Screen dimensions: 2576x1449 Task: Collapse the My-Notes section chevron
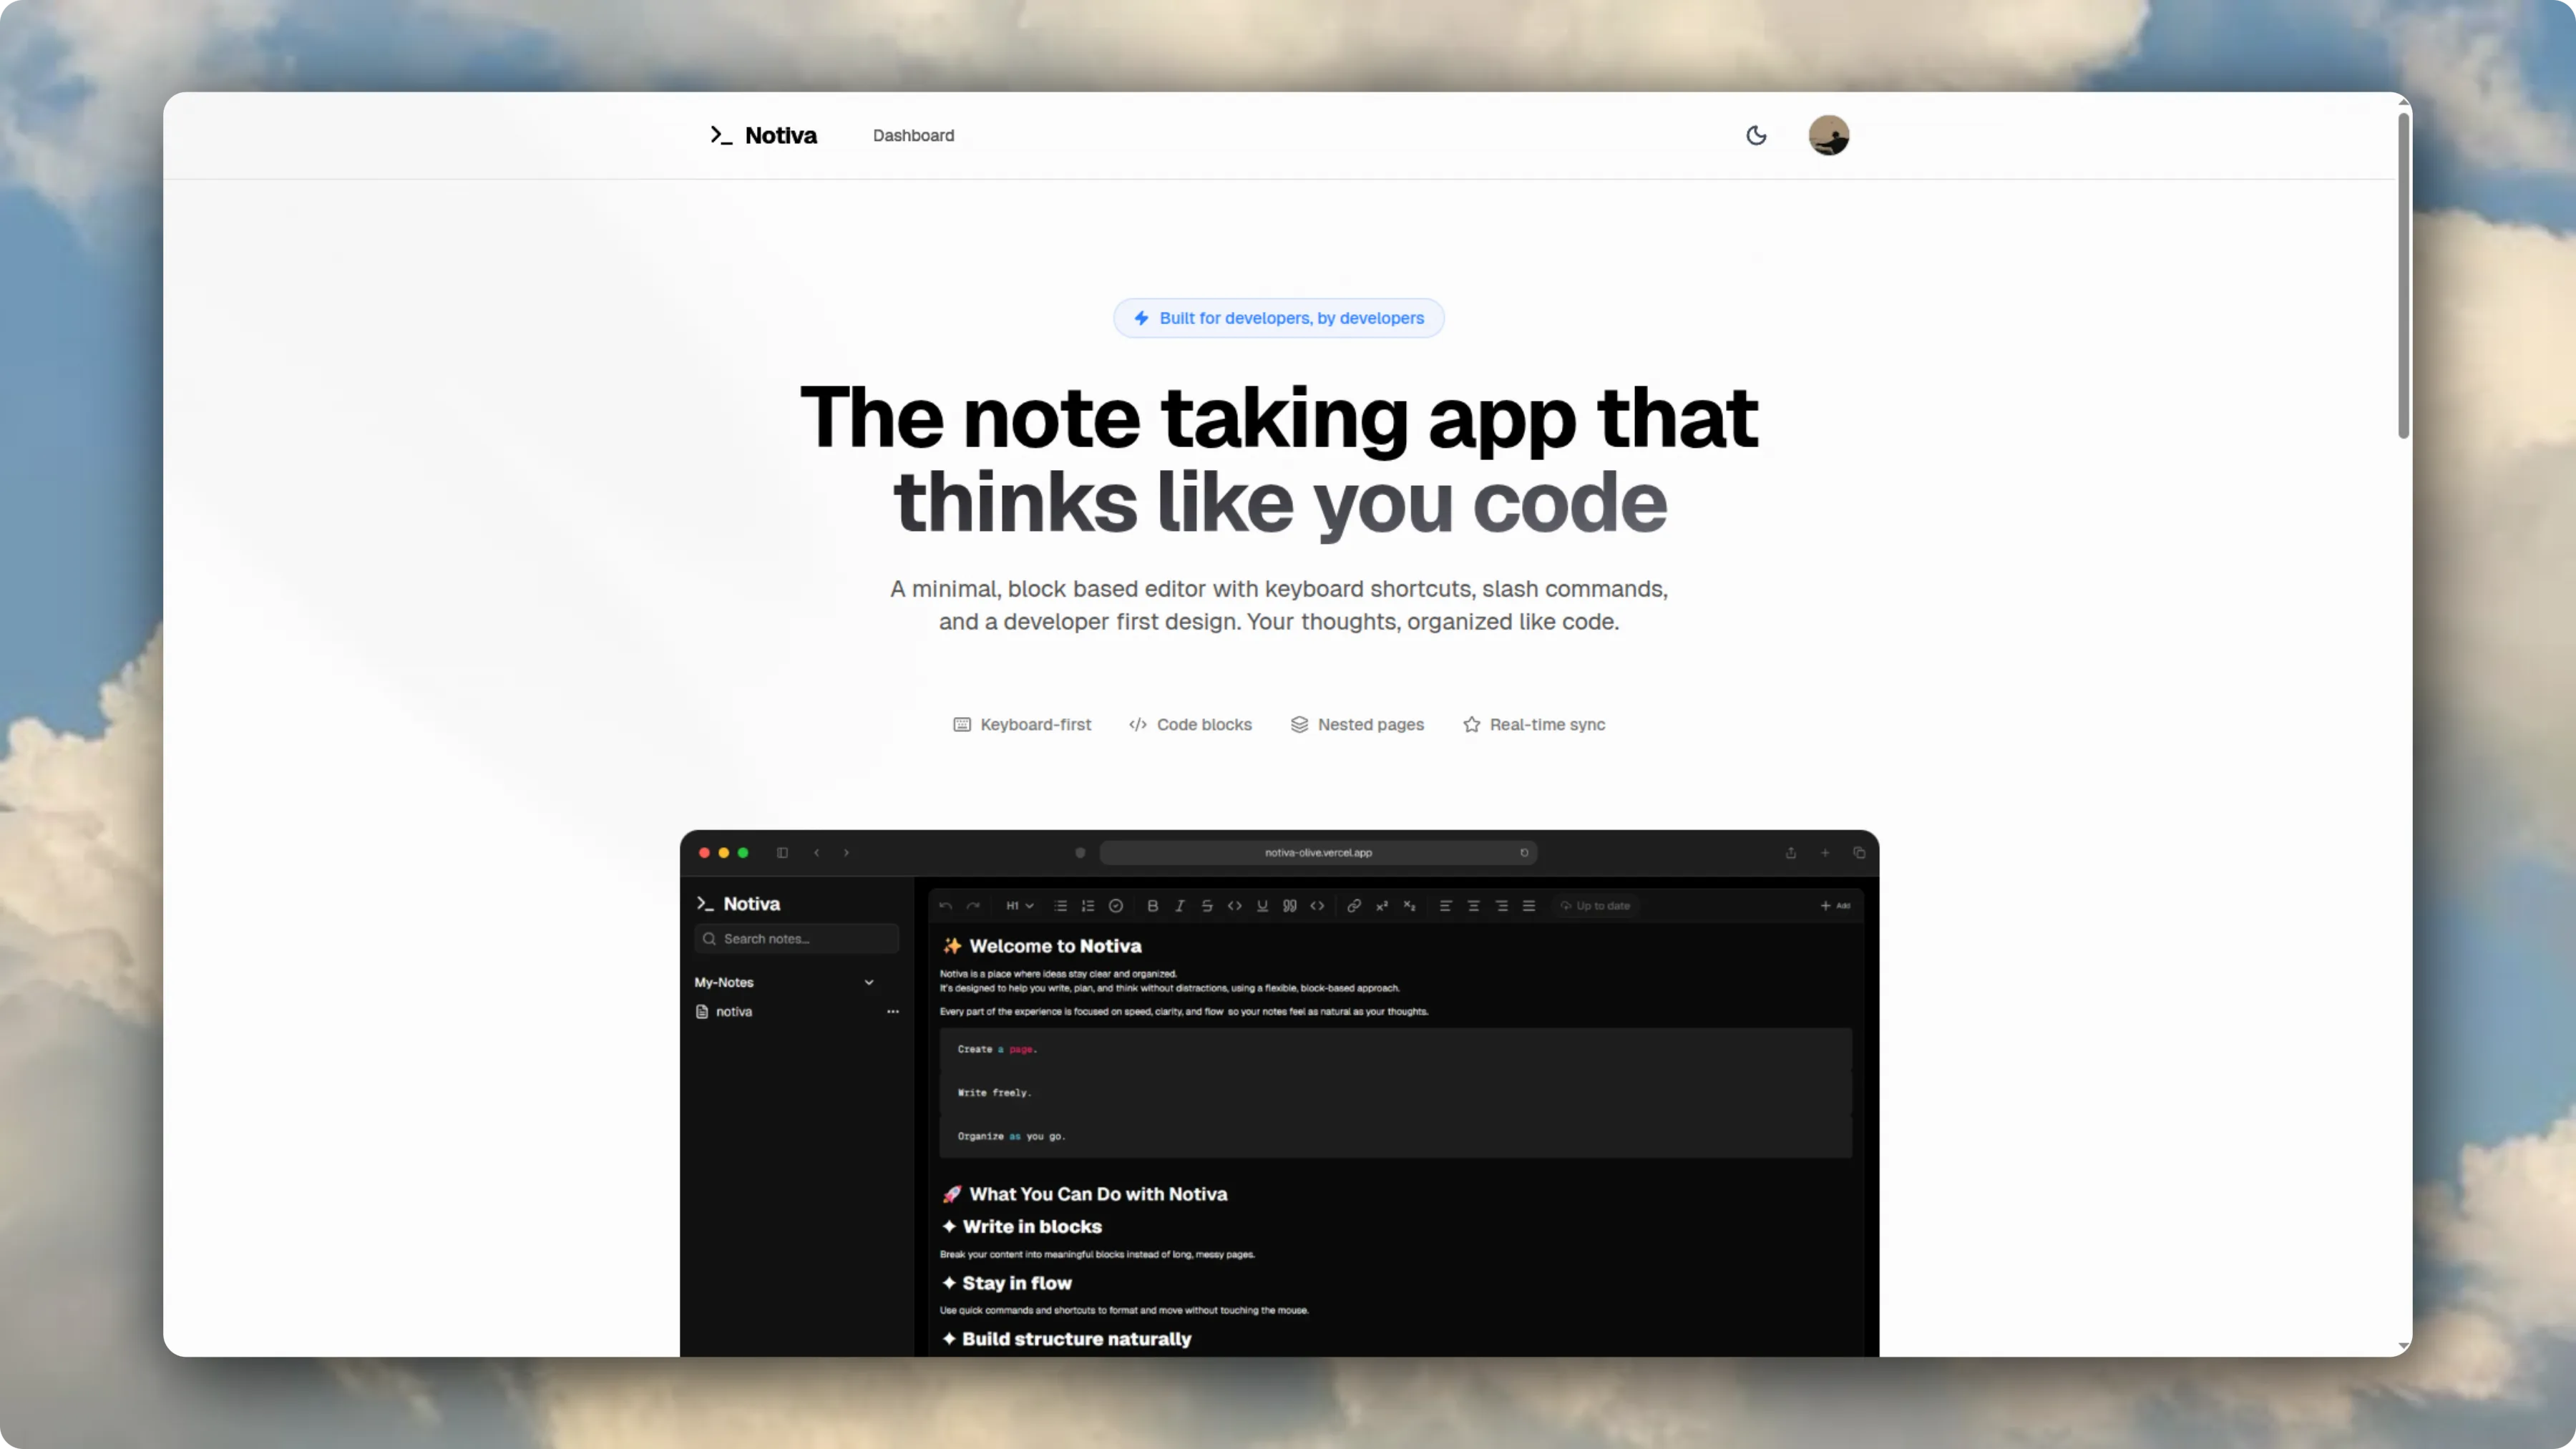coord(869,983)
